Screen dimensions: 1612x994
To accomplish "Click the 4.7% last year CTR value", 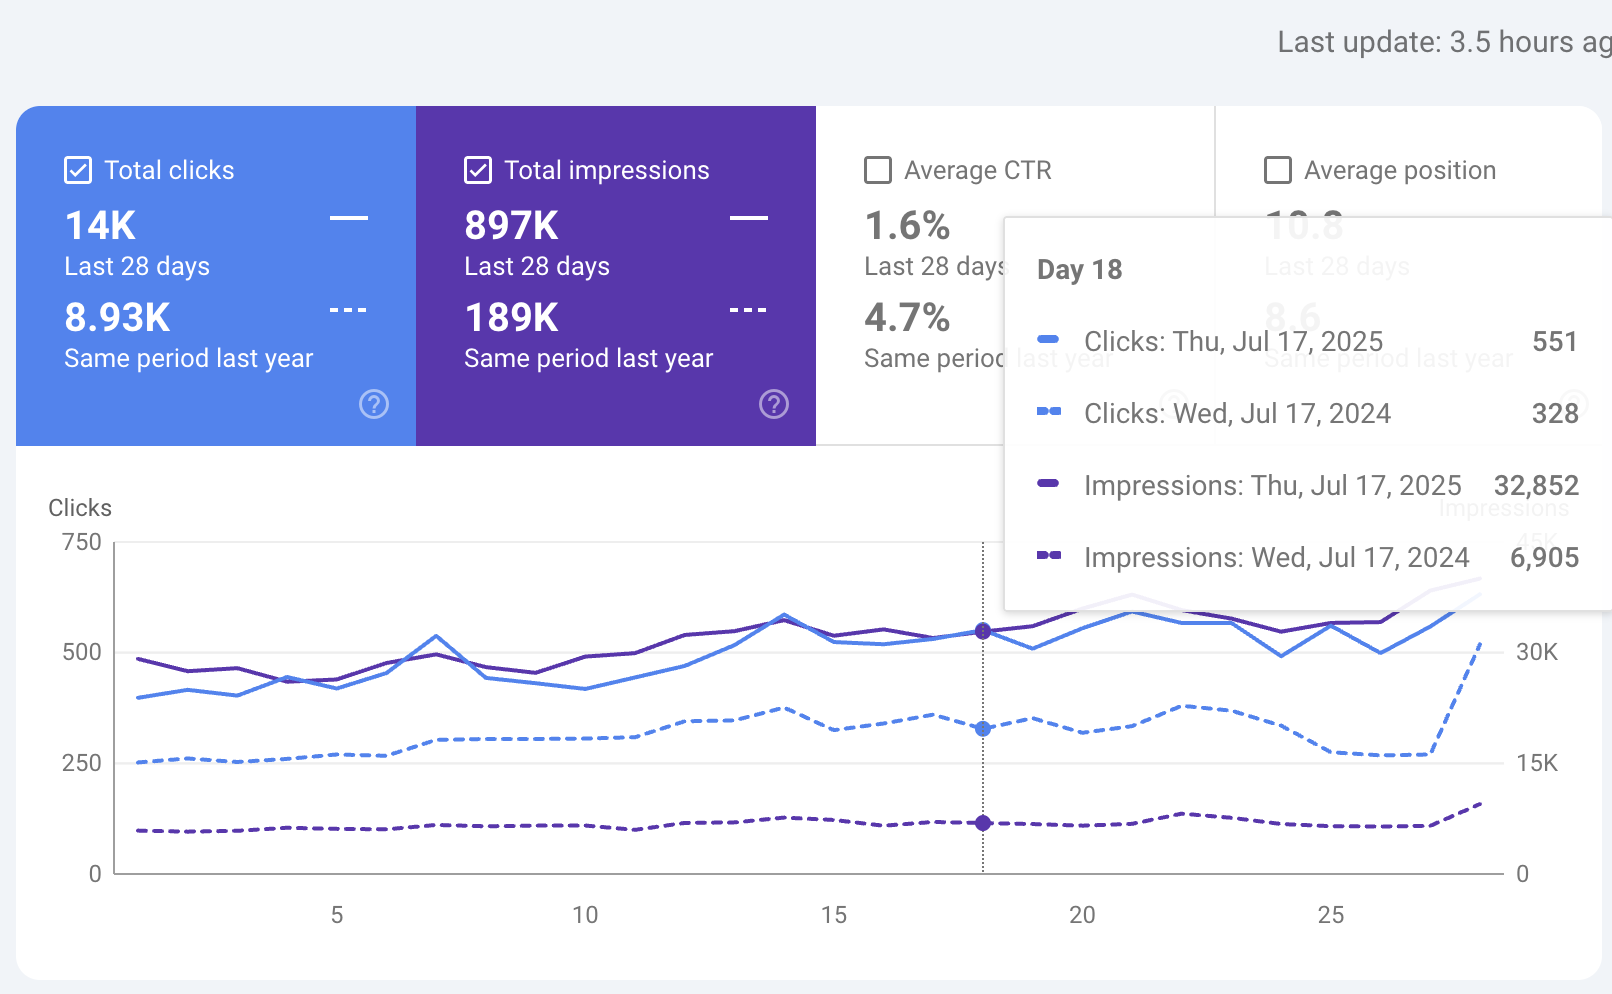I will point(907,318).
